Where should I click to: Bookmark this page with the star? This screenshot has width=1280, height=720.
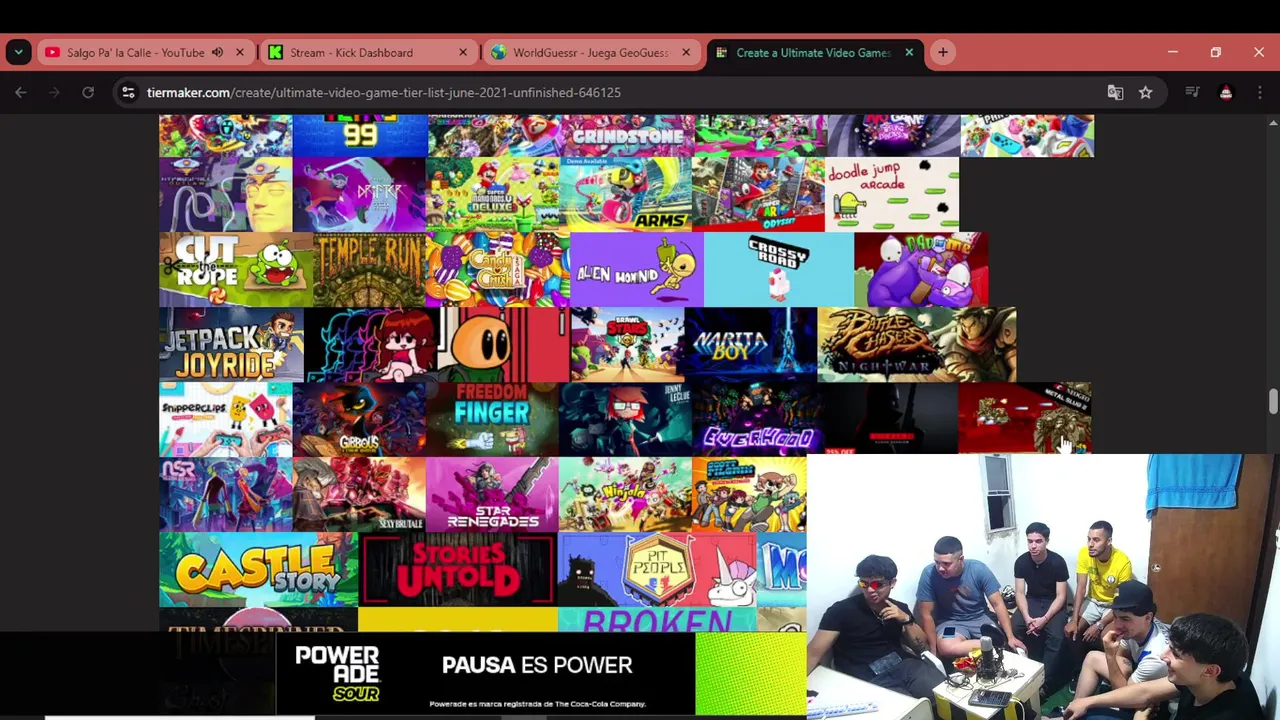pos(1146,92)
